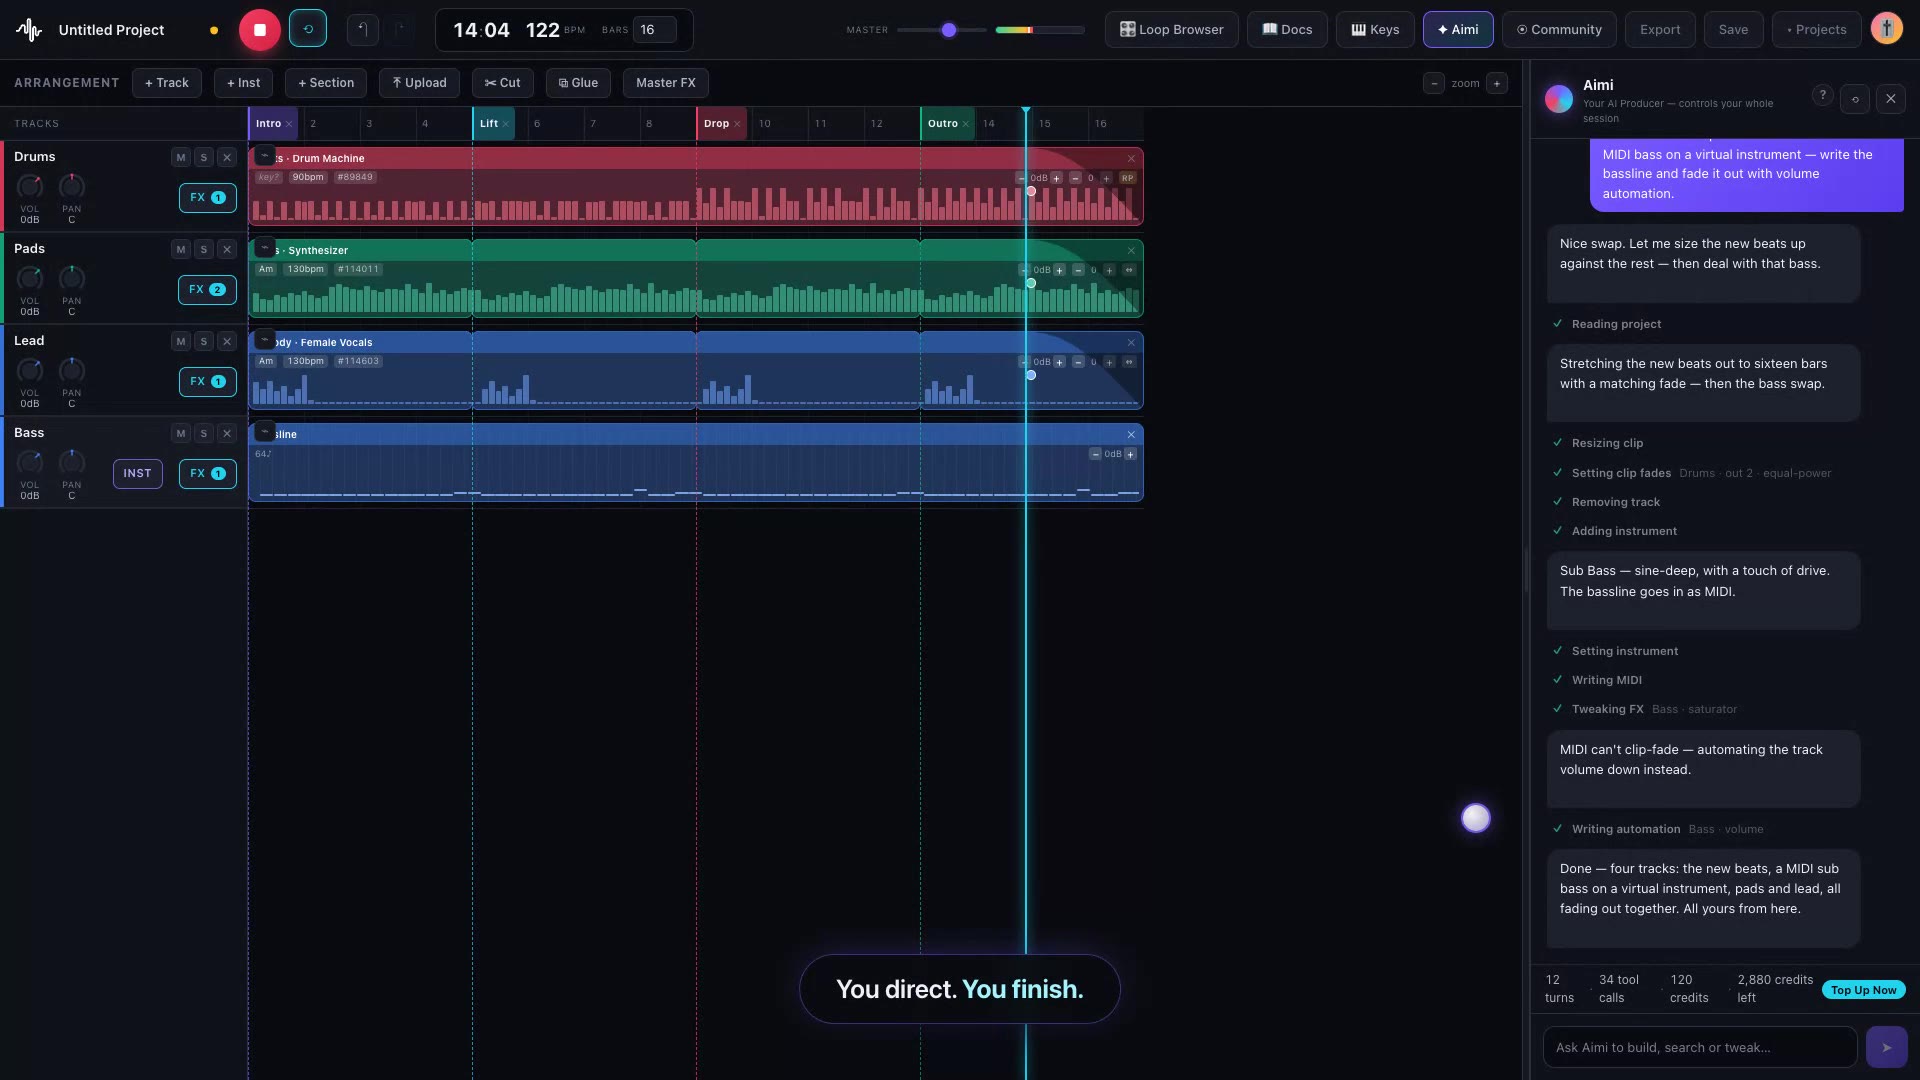Mute the Drums track
This screenshot has width=1920, height=1080.
tap(181, 157)
